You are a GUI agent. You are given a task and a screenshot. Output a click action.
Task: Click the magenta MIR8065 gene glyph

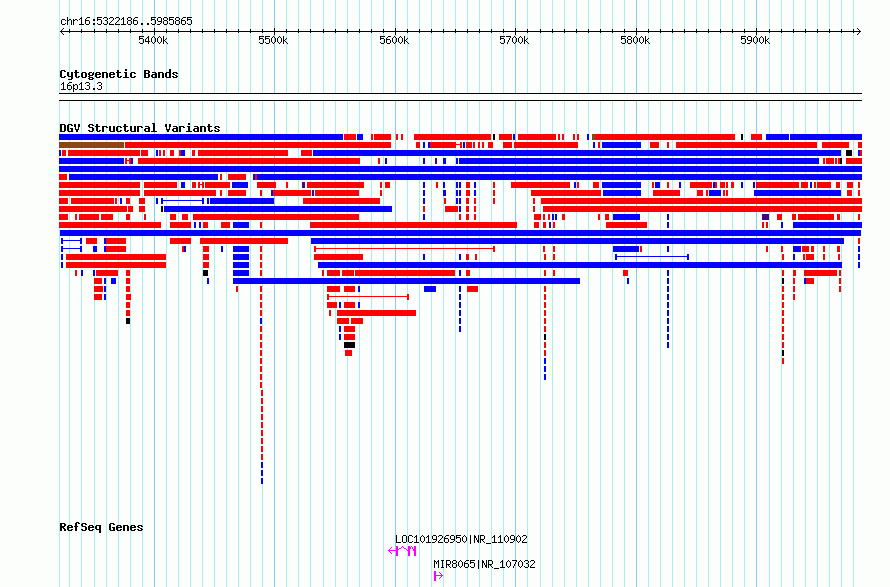click(x=438, y=576)
